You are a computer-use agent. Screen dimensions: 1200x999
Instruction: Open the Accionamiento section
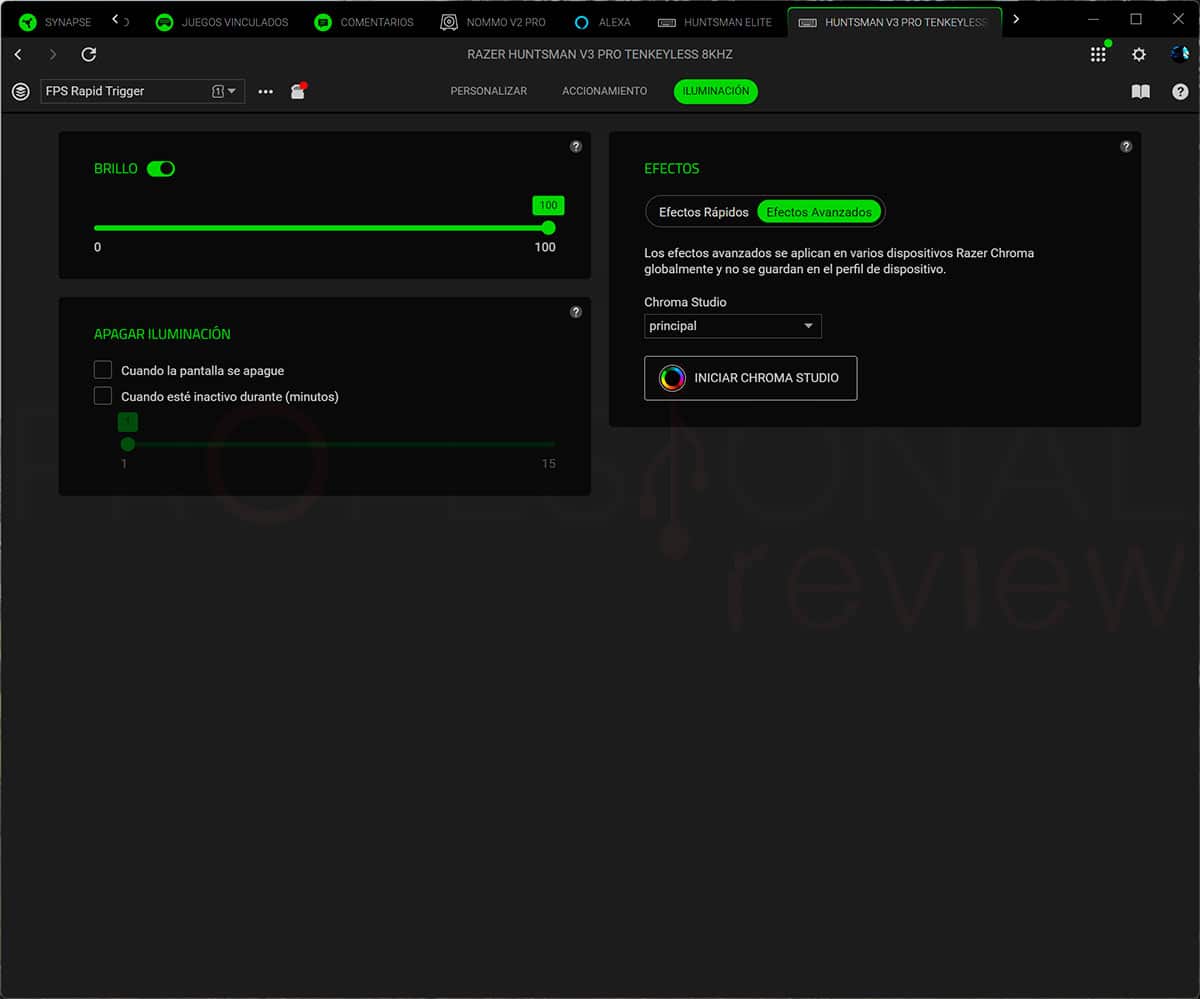605,91
